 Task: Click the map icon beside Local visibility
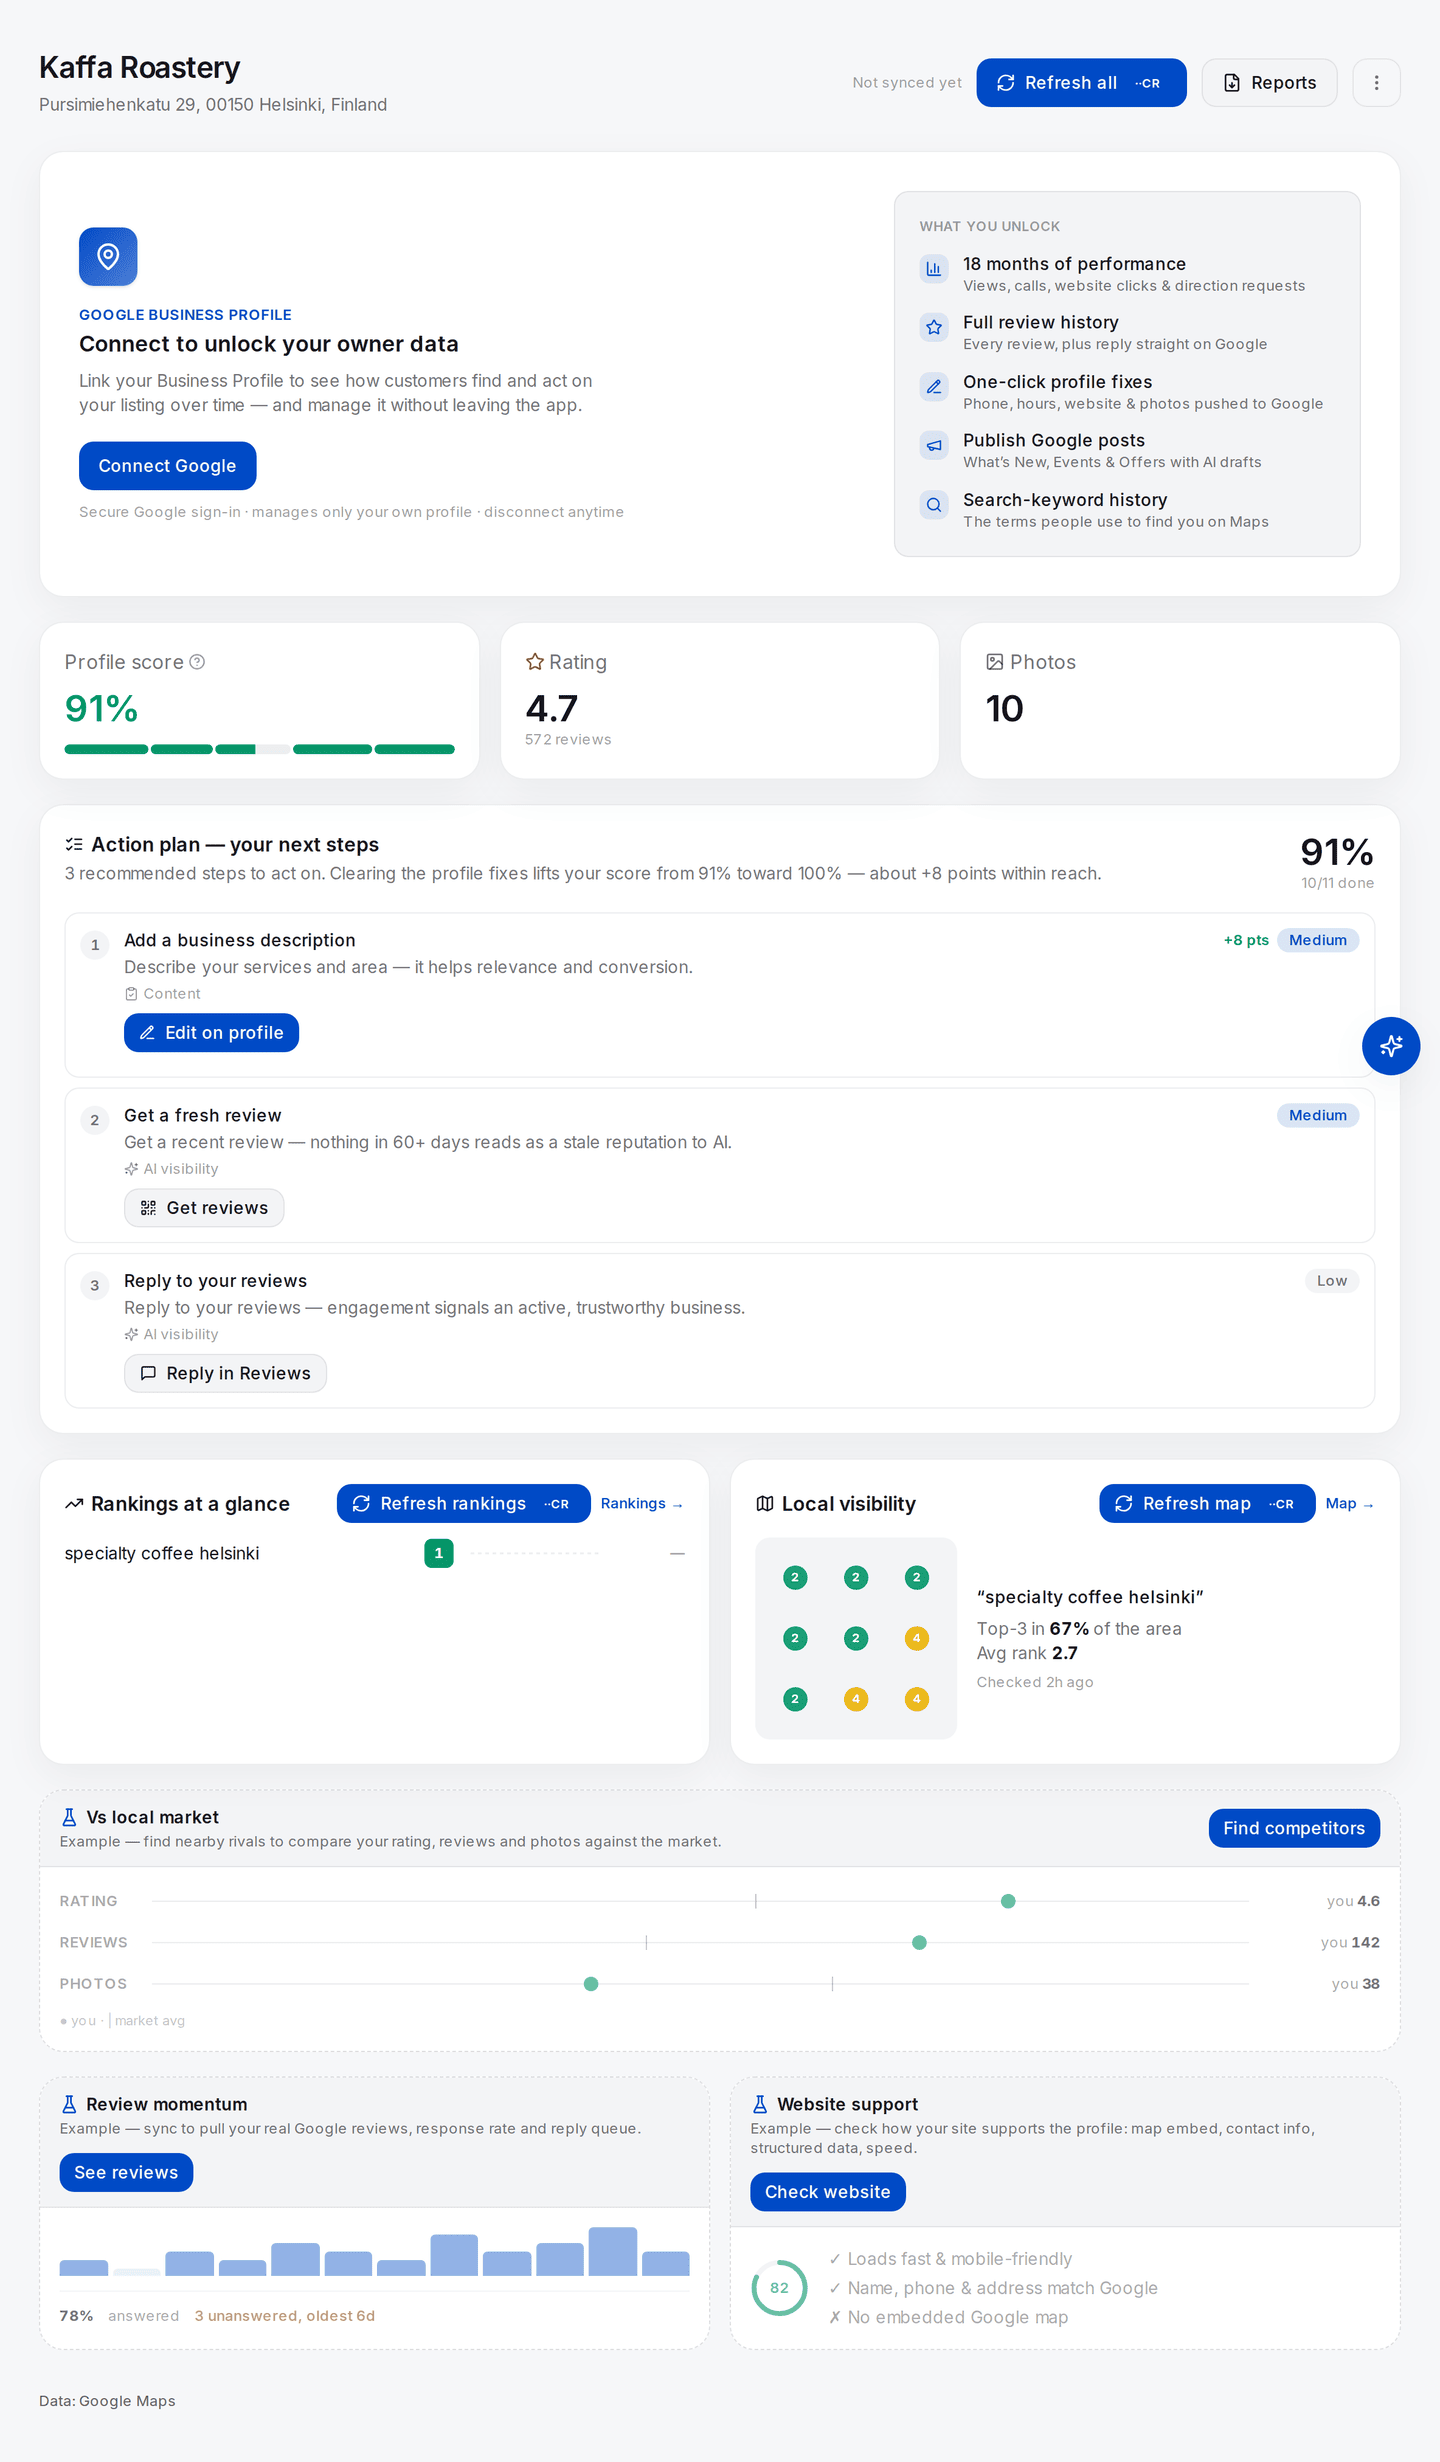coord(765,1504)
